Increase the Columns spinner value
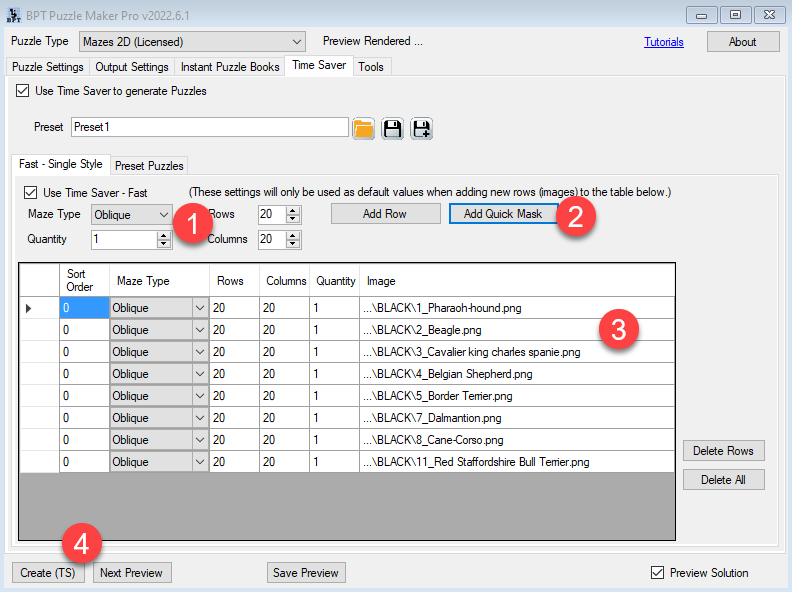 coord(293,235)
